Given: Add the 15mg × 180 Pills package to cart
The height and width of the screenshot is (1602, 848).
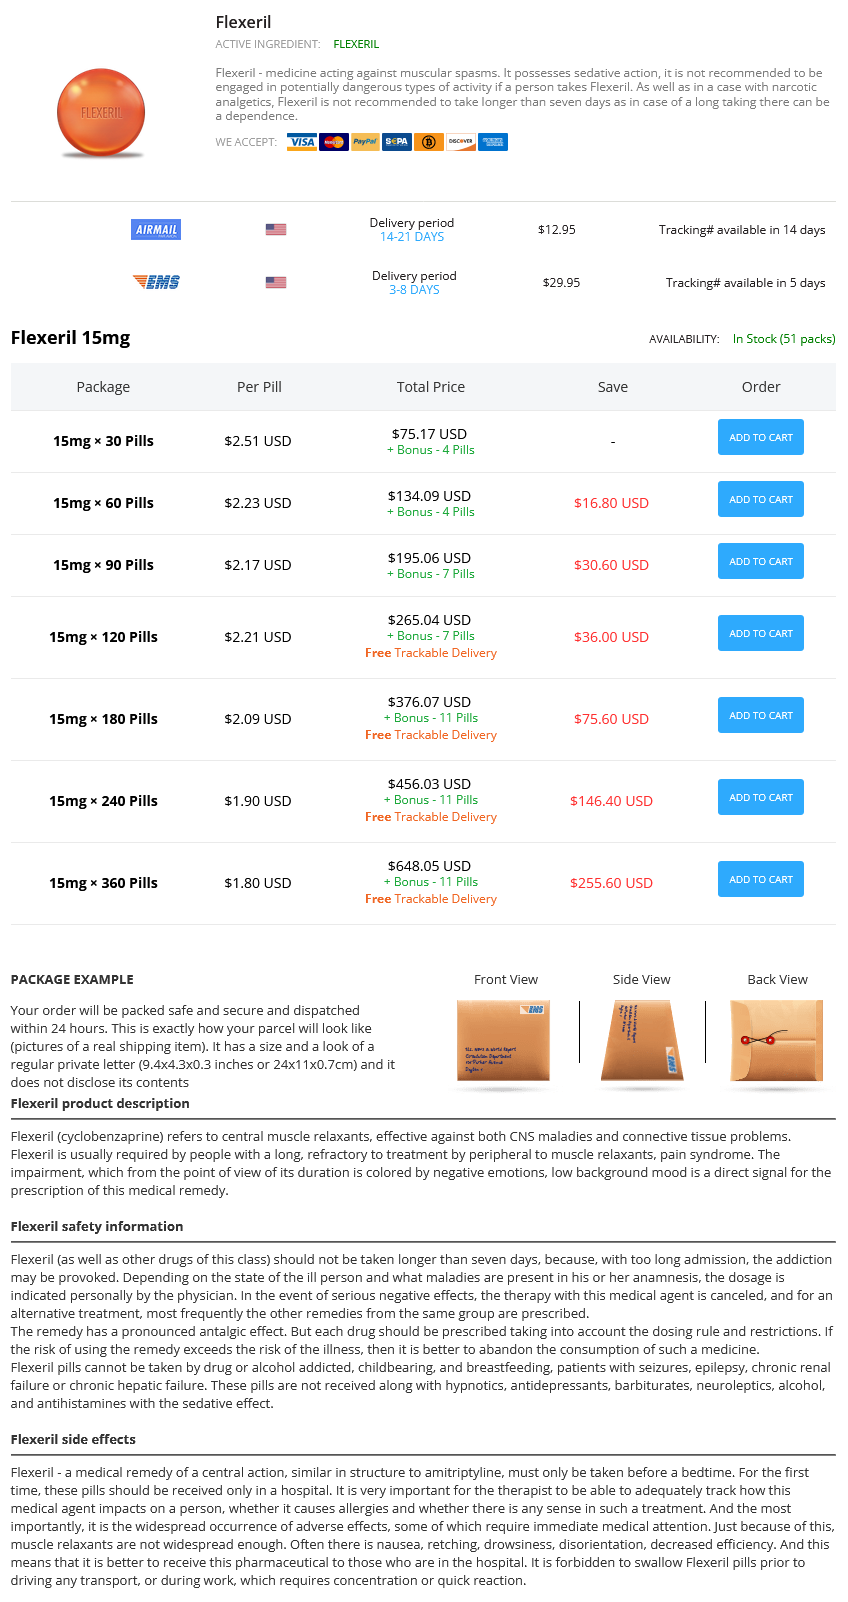Looking at the screenshot, I should pos(761,716).
